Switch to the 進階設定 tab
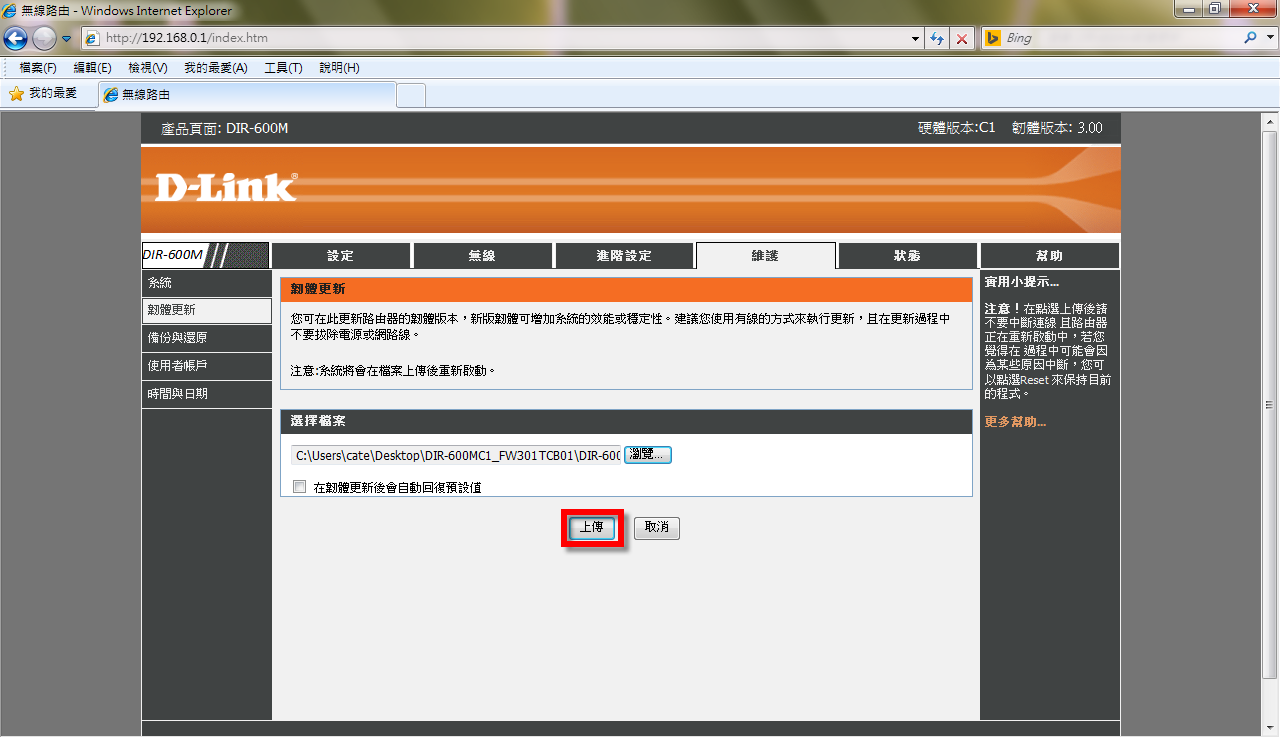 (x=624, y=256)
